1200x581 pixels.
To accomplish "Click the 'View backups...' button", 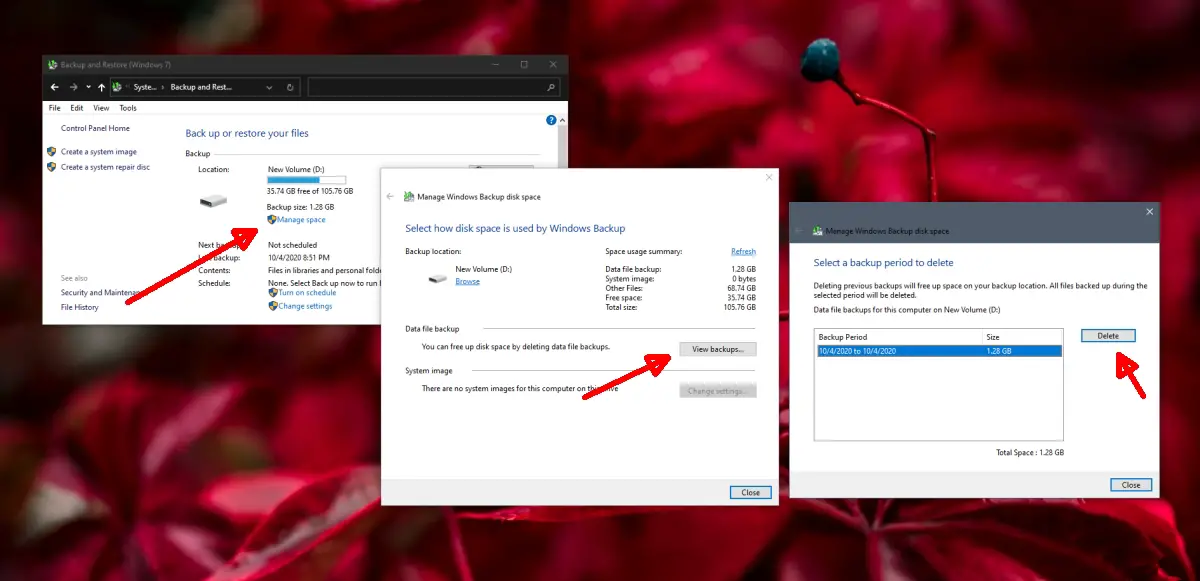I will [x=718, y=349].
